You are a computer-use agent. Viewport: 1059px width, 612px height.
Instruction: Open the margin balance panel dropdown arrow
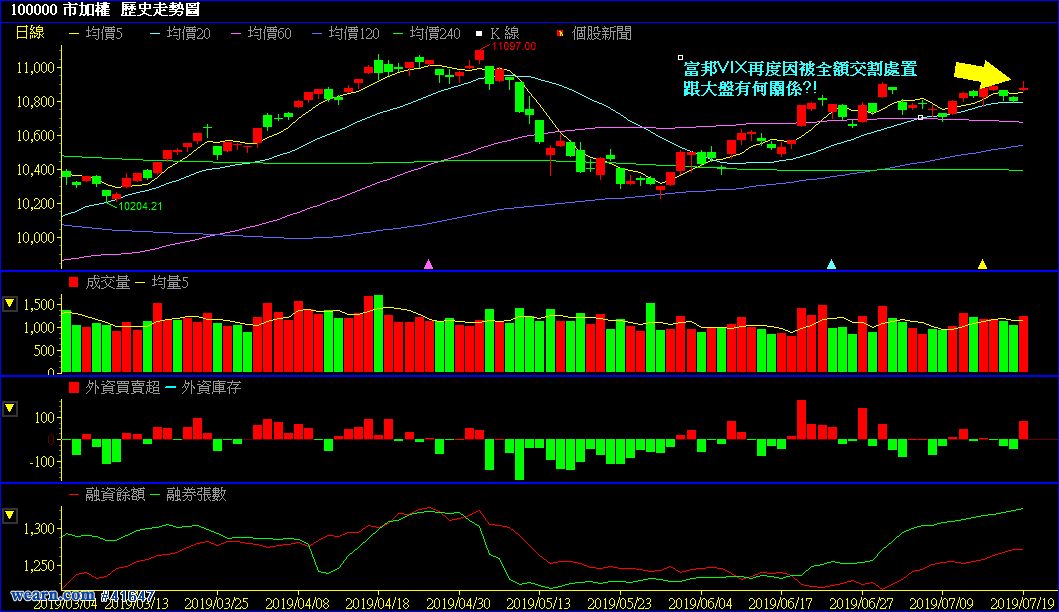tap(10, 515)
